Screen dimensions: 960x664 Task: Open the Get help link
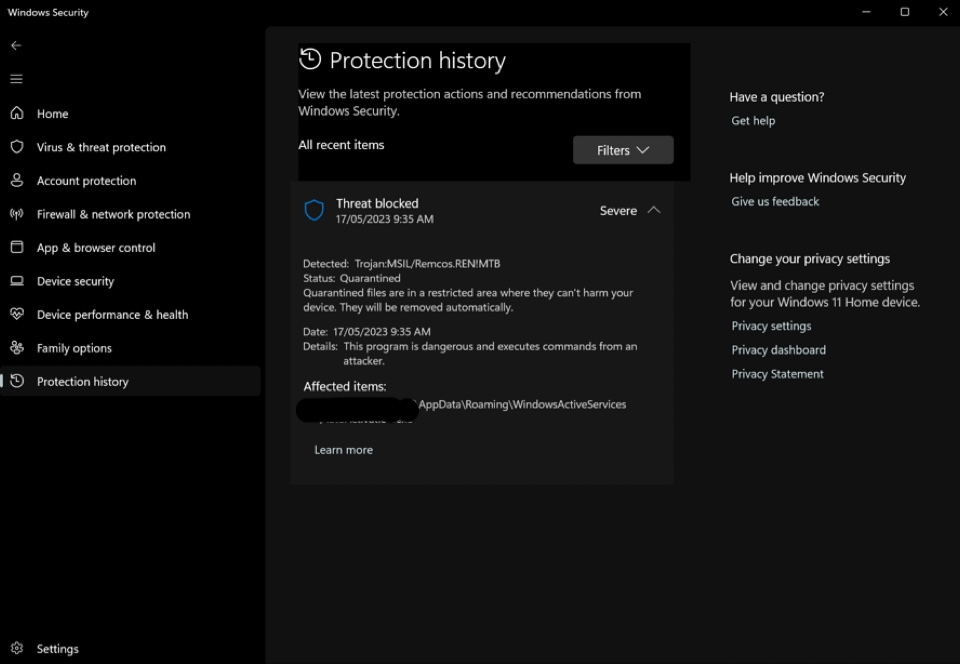coord(753,121)
